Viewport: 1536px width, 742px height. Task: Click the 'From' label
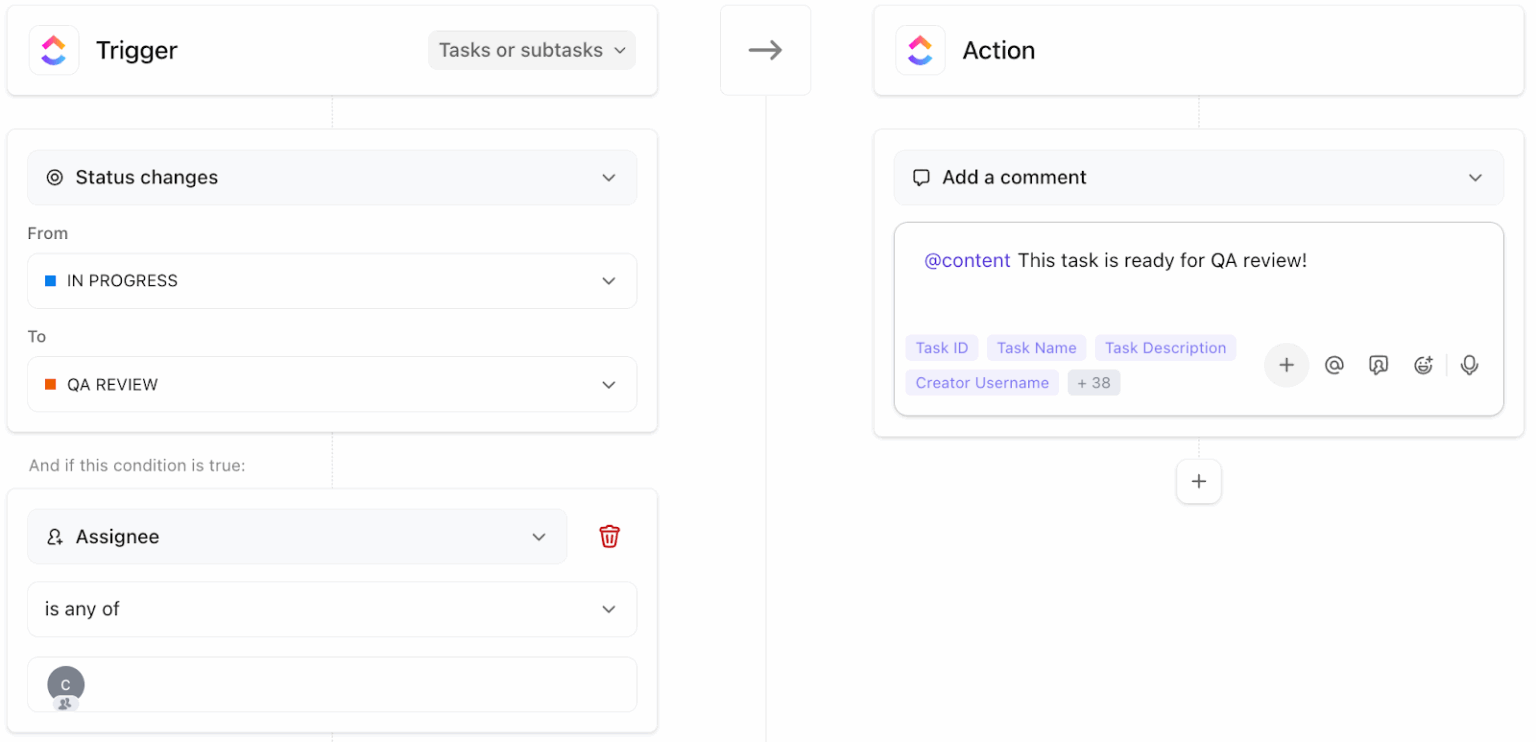pos(48,233)
